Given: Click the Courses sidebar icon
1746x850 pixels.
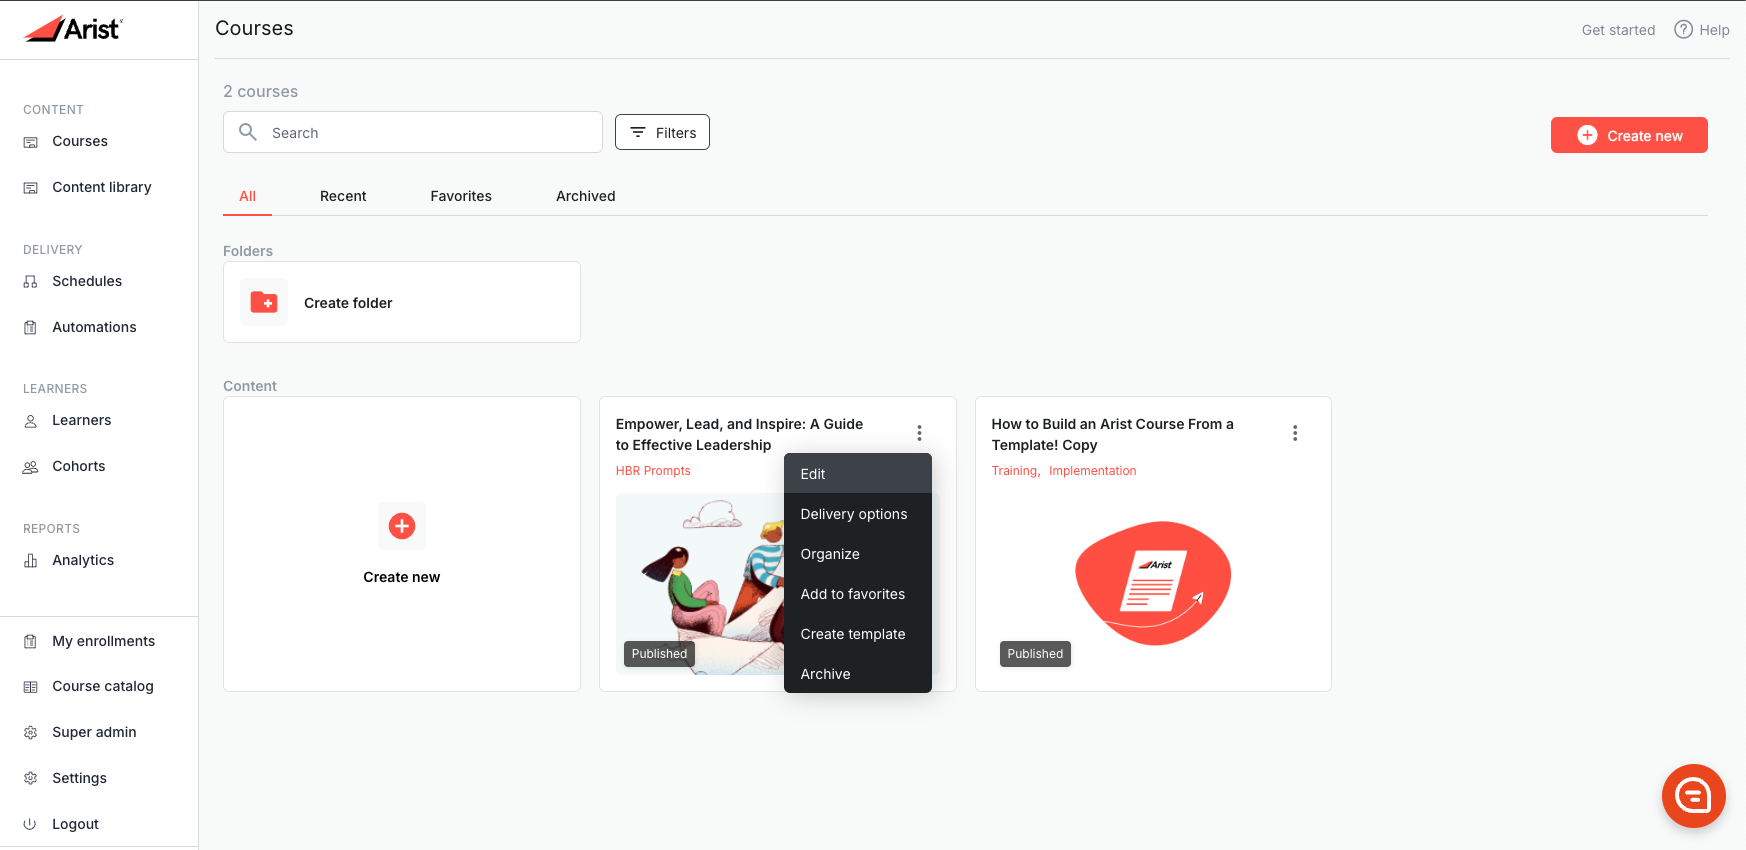Looking at the screenshot, I should point(31,142).
